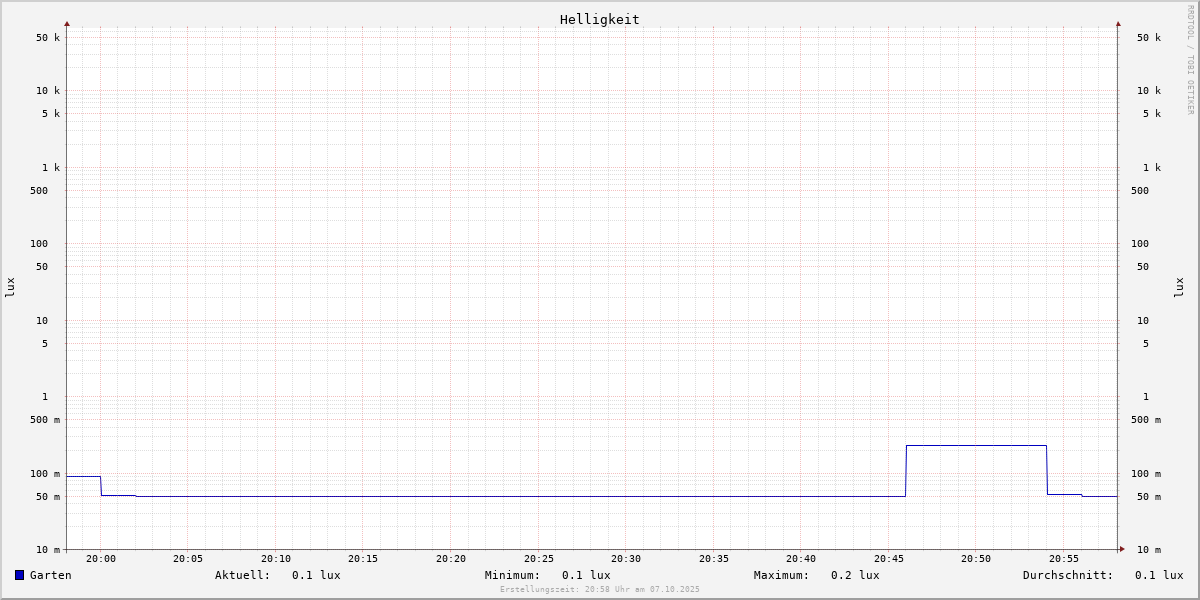Click the left axis 50 k label
Image resolution: width=1200 pixels, height=600 pixels.
(x=48, y=38)
